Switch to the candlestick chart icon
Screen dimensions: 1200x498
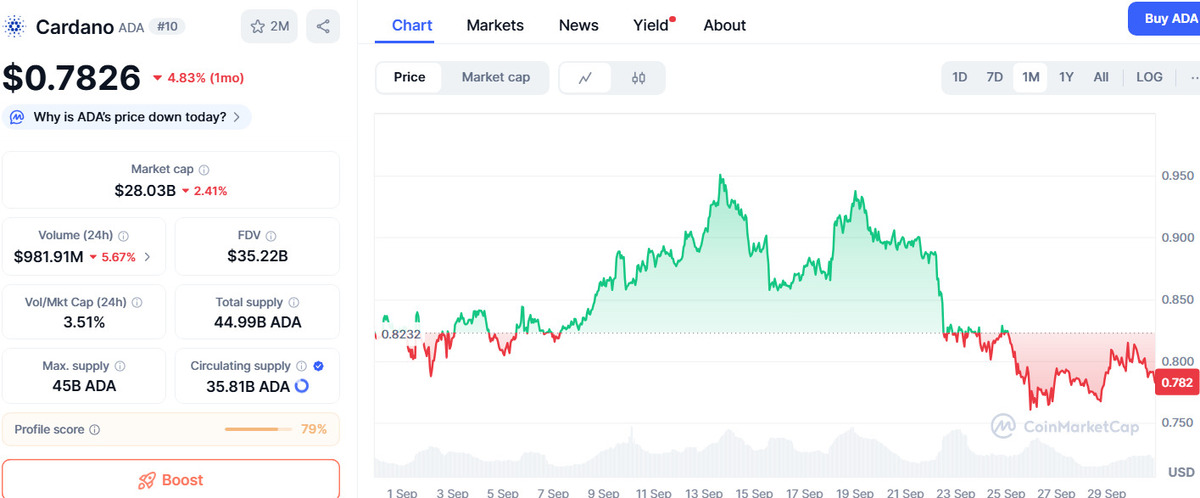639,77
